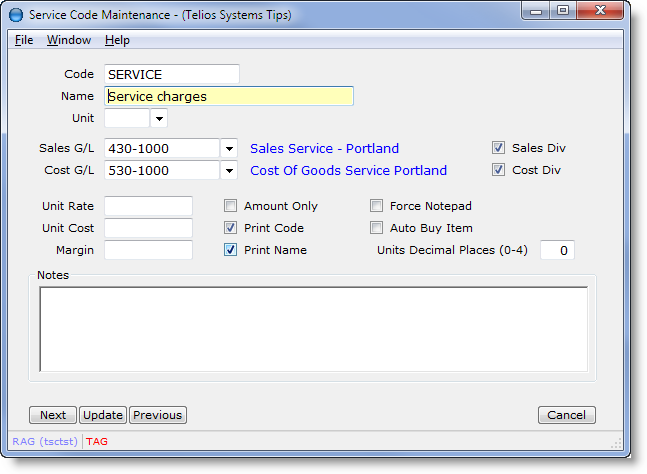The height and width of the screenshot is (474, 647).
Task: Open the Cost G/L account dropdown
Action: pyautogui.click(x=229, y=170)
